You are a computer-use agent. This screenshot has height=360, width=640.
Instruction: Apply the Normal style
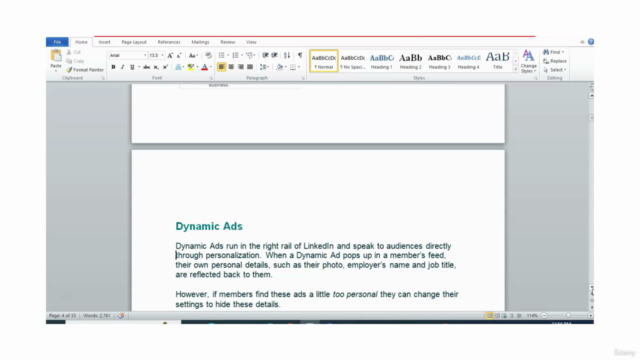click(324, 61)
